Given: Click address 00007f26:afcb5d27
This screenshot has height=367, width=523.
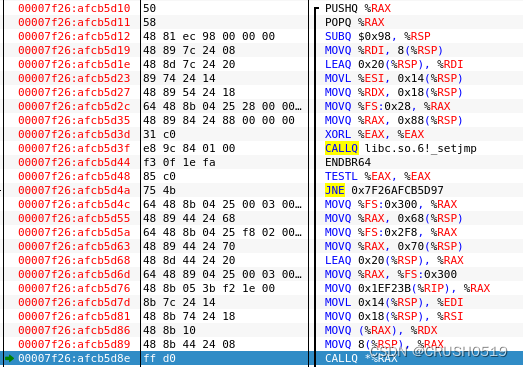Looking at the screenshot, I should point(74,92).
